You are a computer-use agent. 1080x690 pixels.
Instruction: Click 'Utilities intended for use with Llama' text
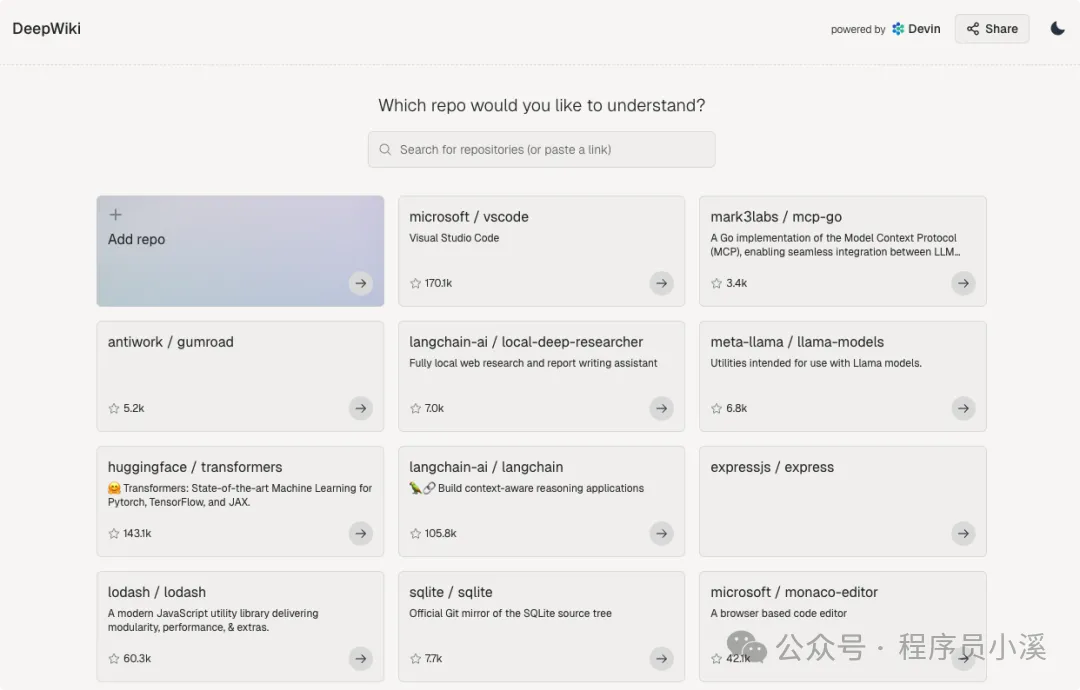pos(816,363)
